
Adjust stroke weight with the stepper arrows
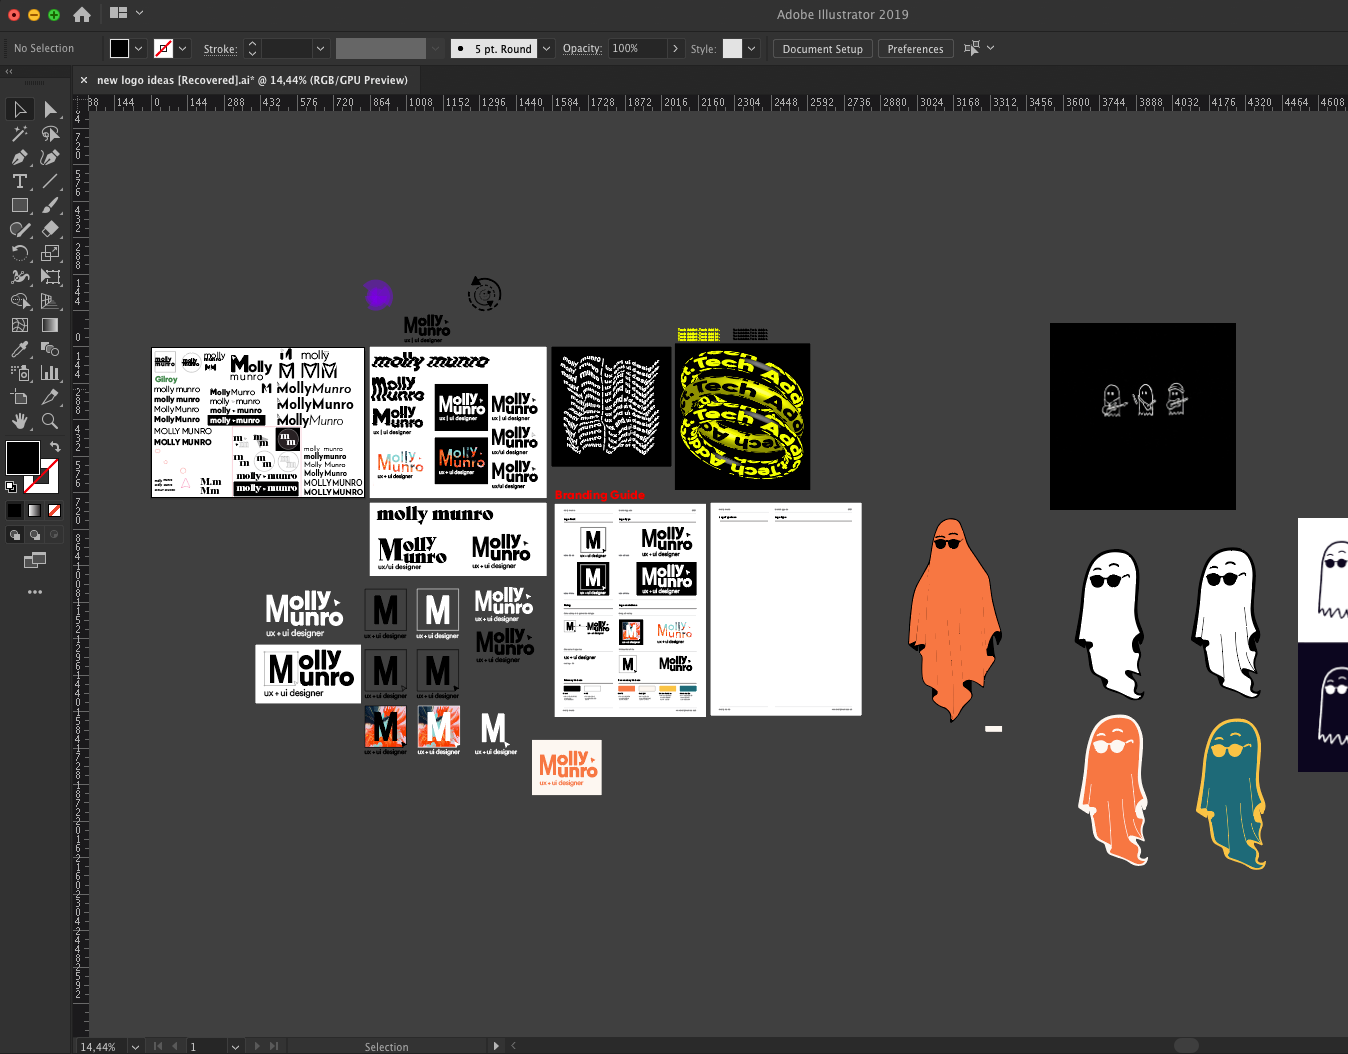(252, 48)
